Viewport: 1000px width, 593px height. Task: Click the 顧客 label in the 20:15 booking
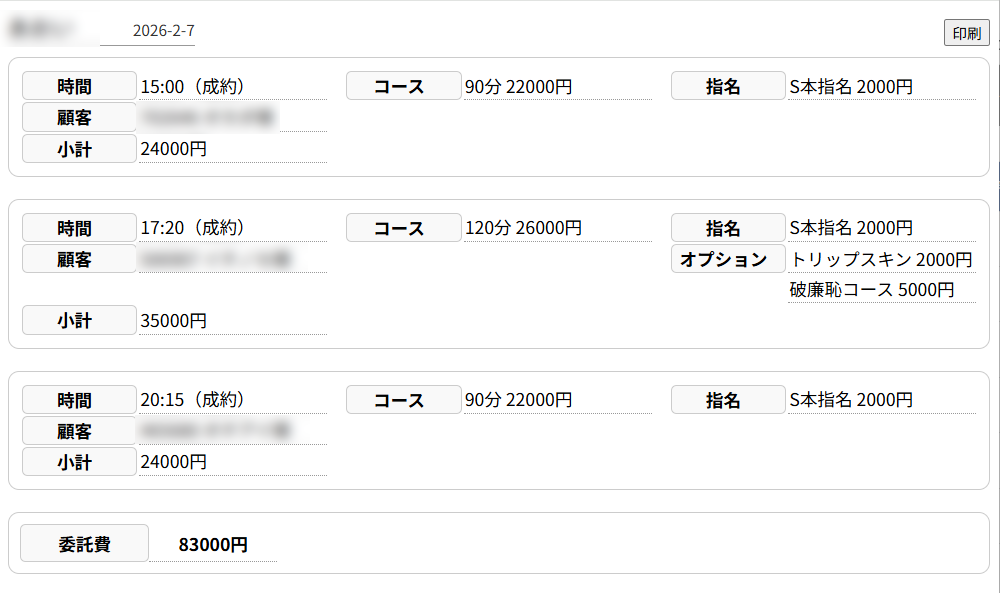79,432
